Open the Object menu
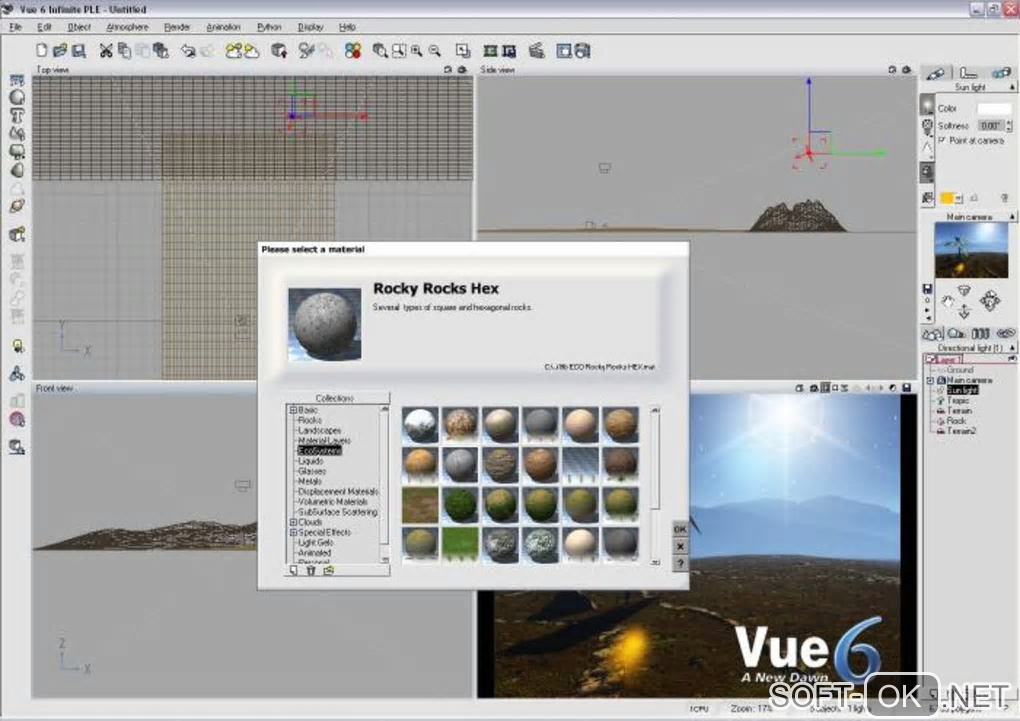 pyautogui.click(x=79, y=27)
